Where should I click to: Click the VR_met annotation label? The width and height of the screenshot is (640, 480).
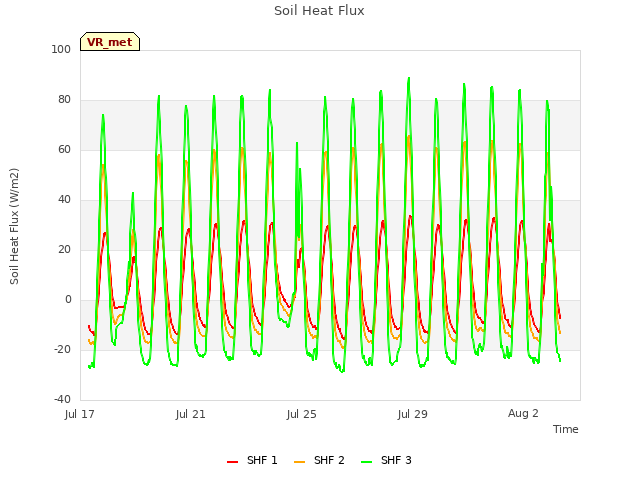(110, 42)
